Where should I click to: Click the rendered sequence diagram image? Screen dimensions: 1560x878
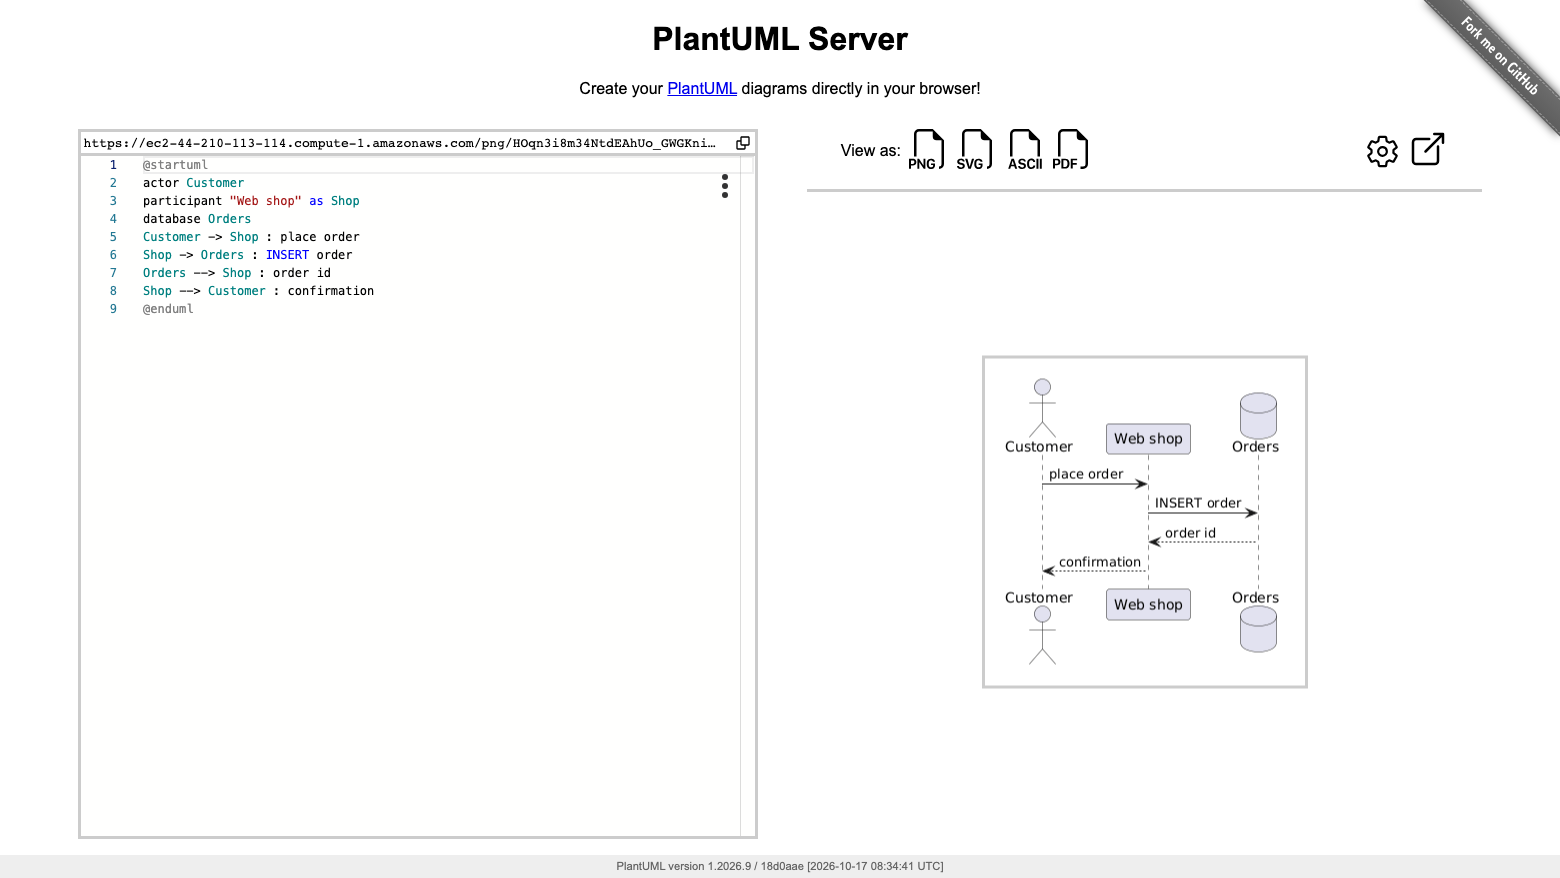point(1145,522)
